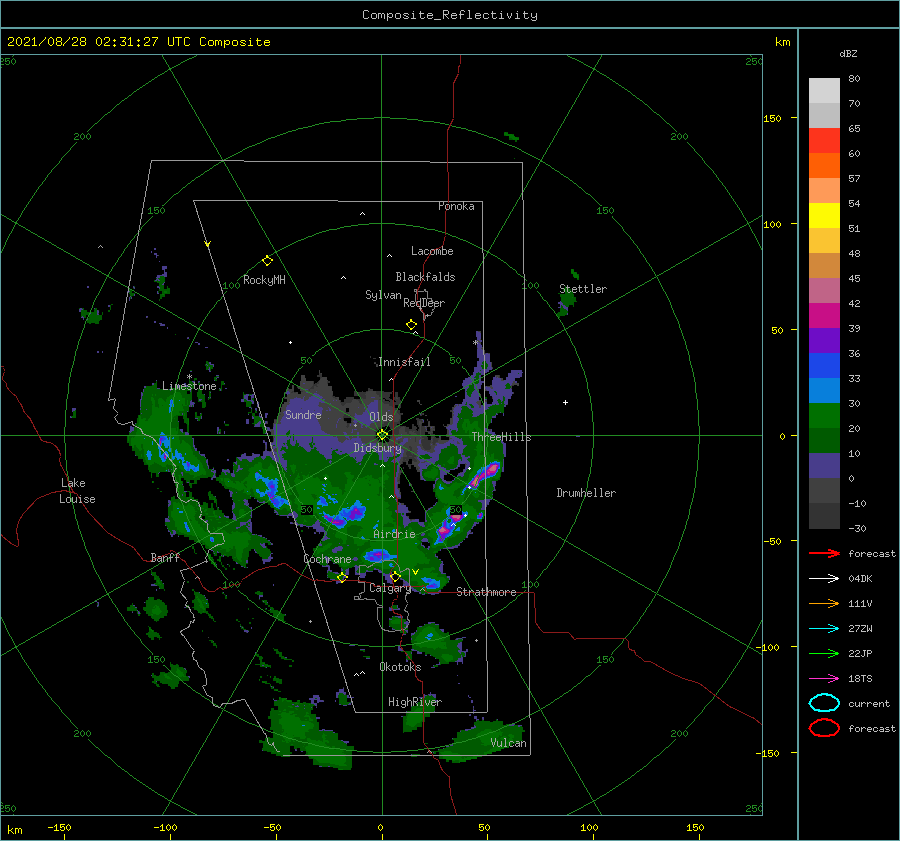
Task: Click the Calgary city label
Action: 390,588
